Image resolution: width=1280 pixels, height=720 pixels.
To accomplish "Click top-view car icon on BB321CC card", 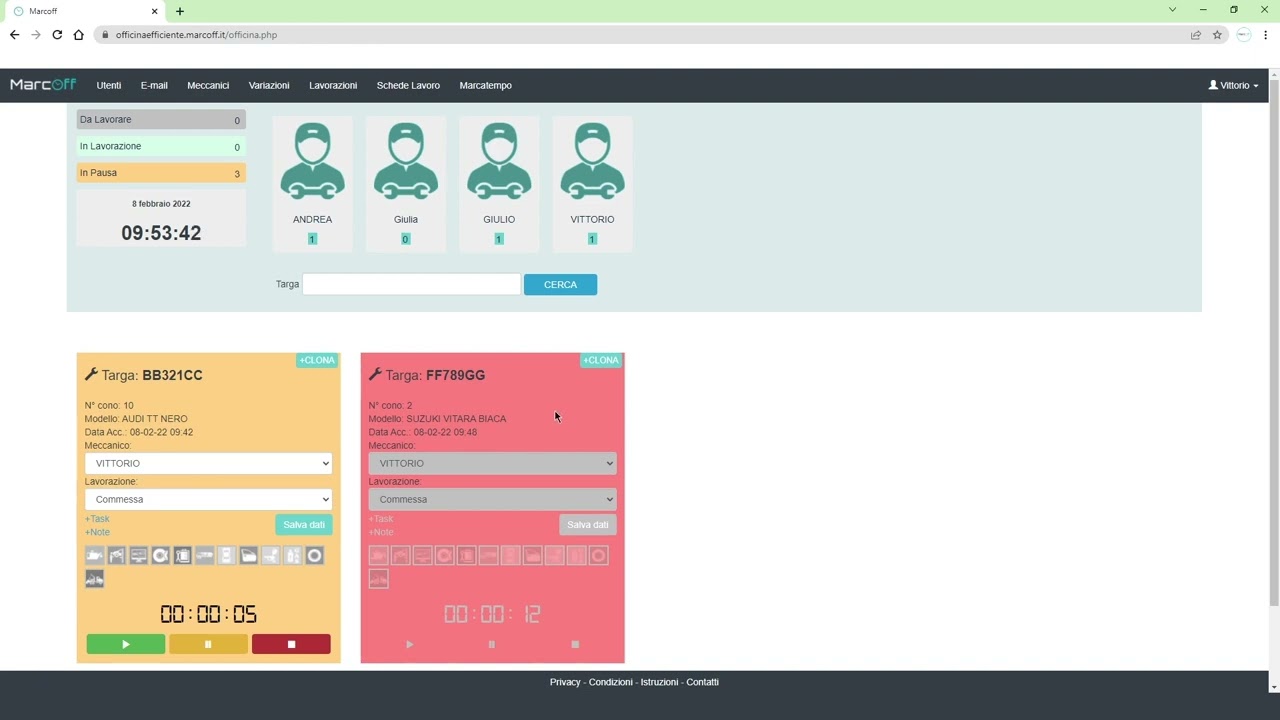I will [227, 555].
